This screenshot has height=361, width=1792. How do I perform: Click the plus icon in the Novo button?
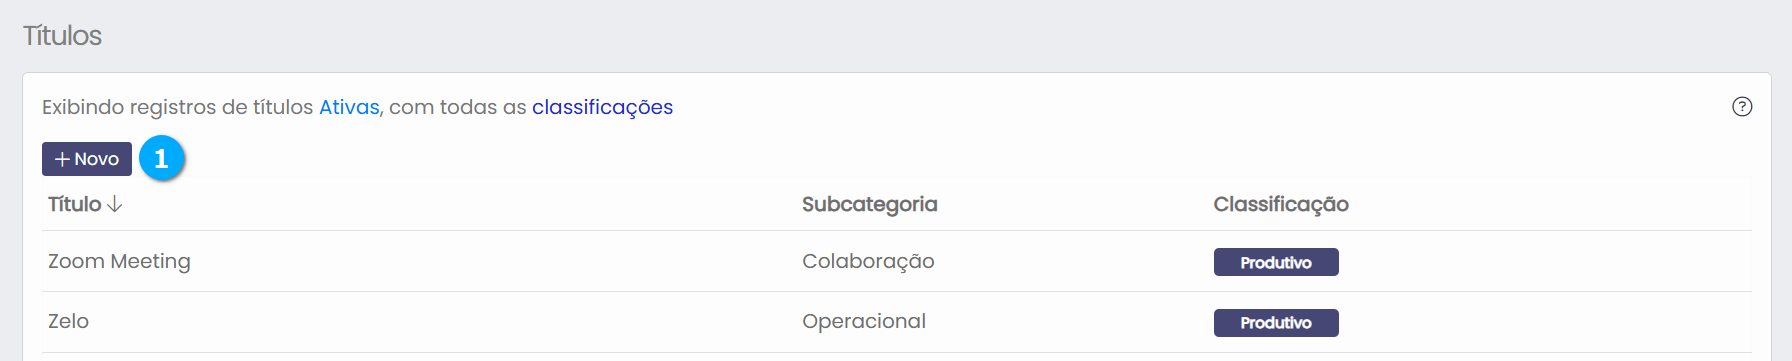coord(62,159)
